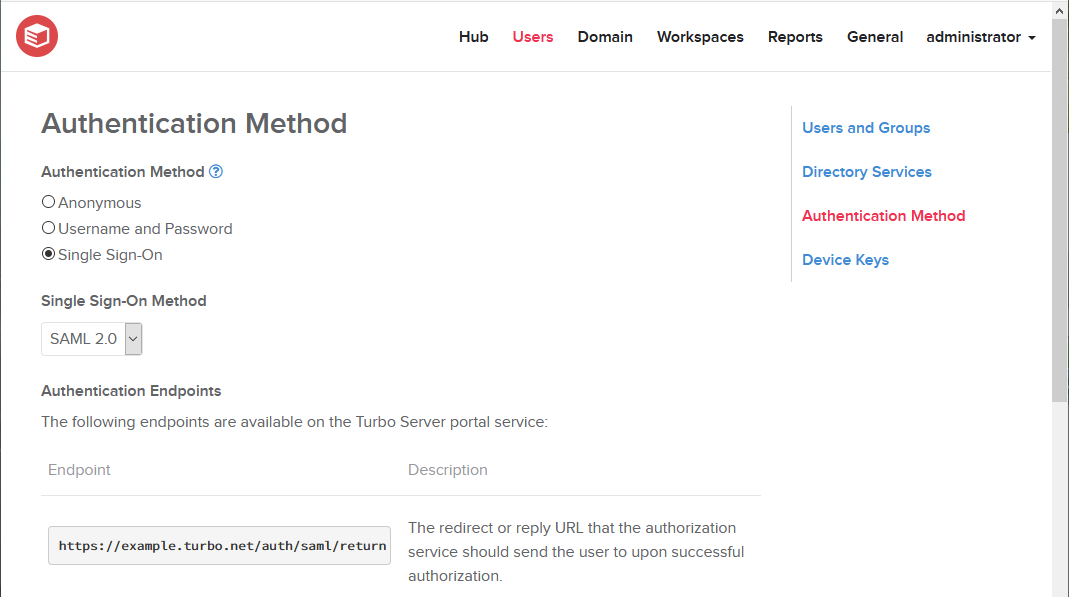Open the Single Sign-On Method dropdown
The height and width of the screenshot is (597, 1069).
click(x=132, y=338)
